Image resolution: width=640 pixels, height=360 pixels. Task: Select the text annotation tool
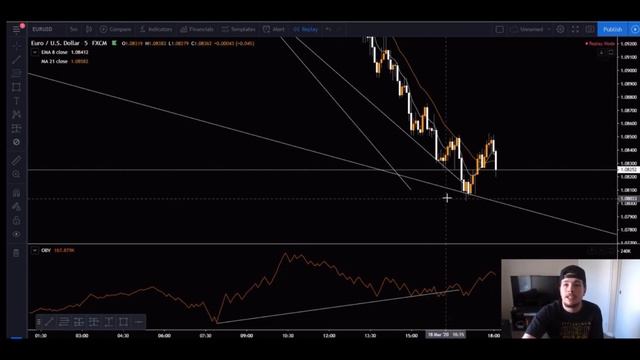[x=16, y=101]
